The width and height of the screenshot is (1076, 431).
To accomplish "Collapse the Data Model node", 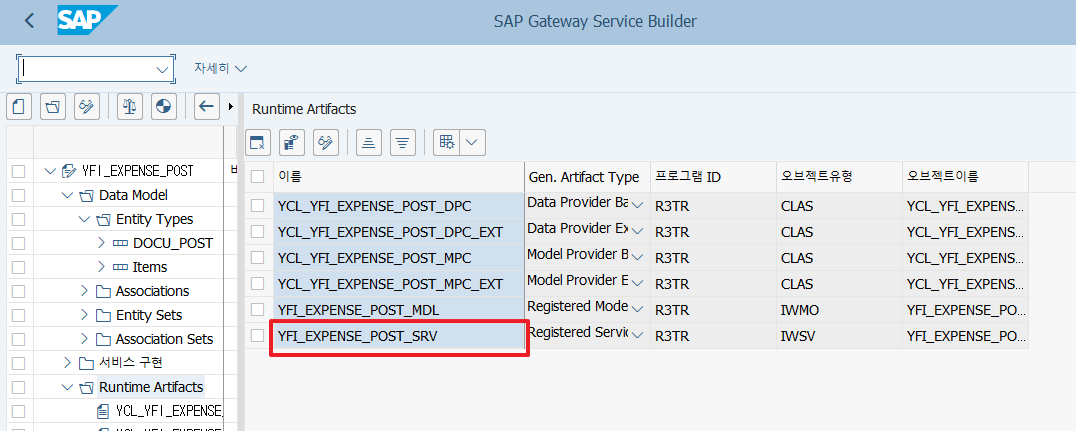I will 67,196.
